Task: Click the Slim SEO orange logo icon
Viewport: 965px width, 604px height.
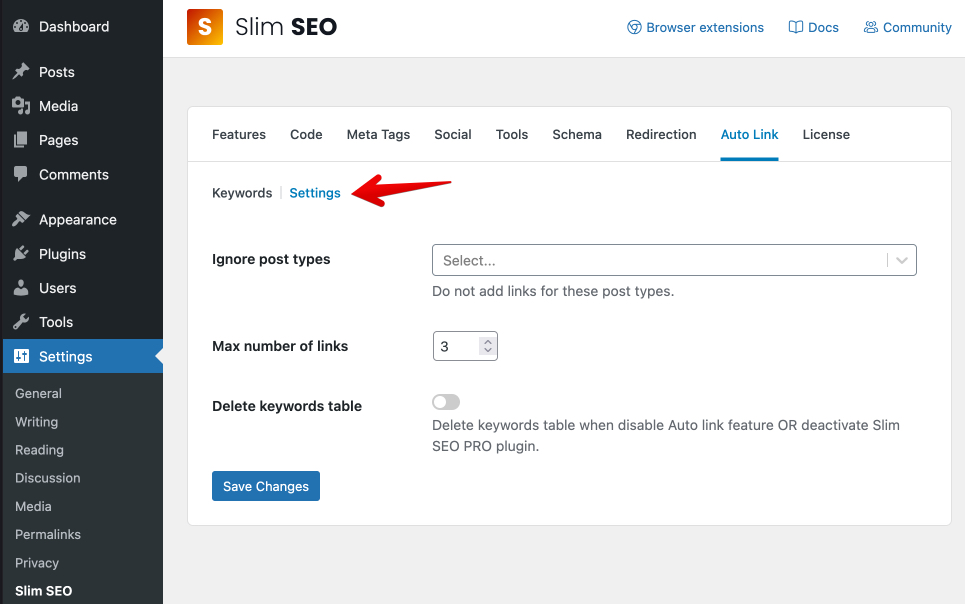Action: [x=205, y=27]
